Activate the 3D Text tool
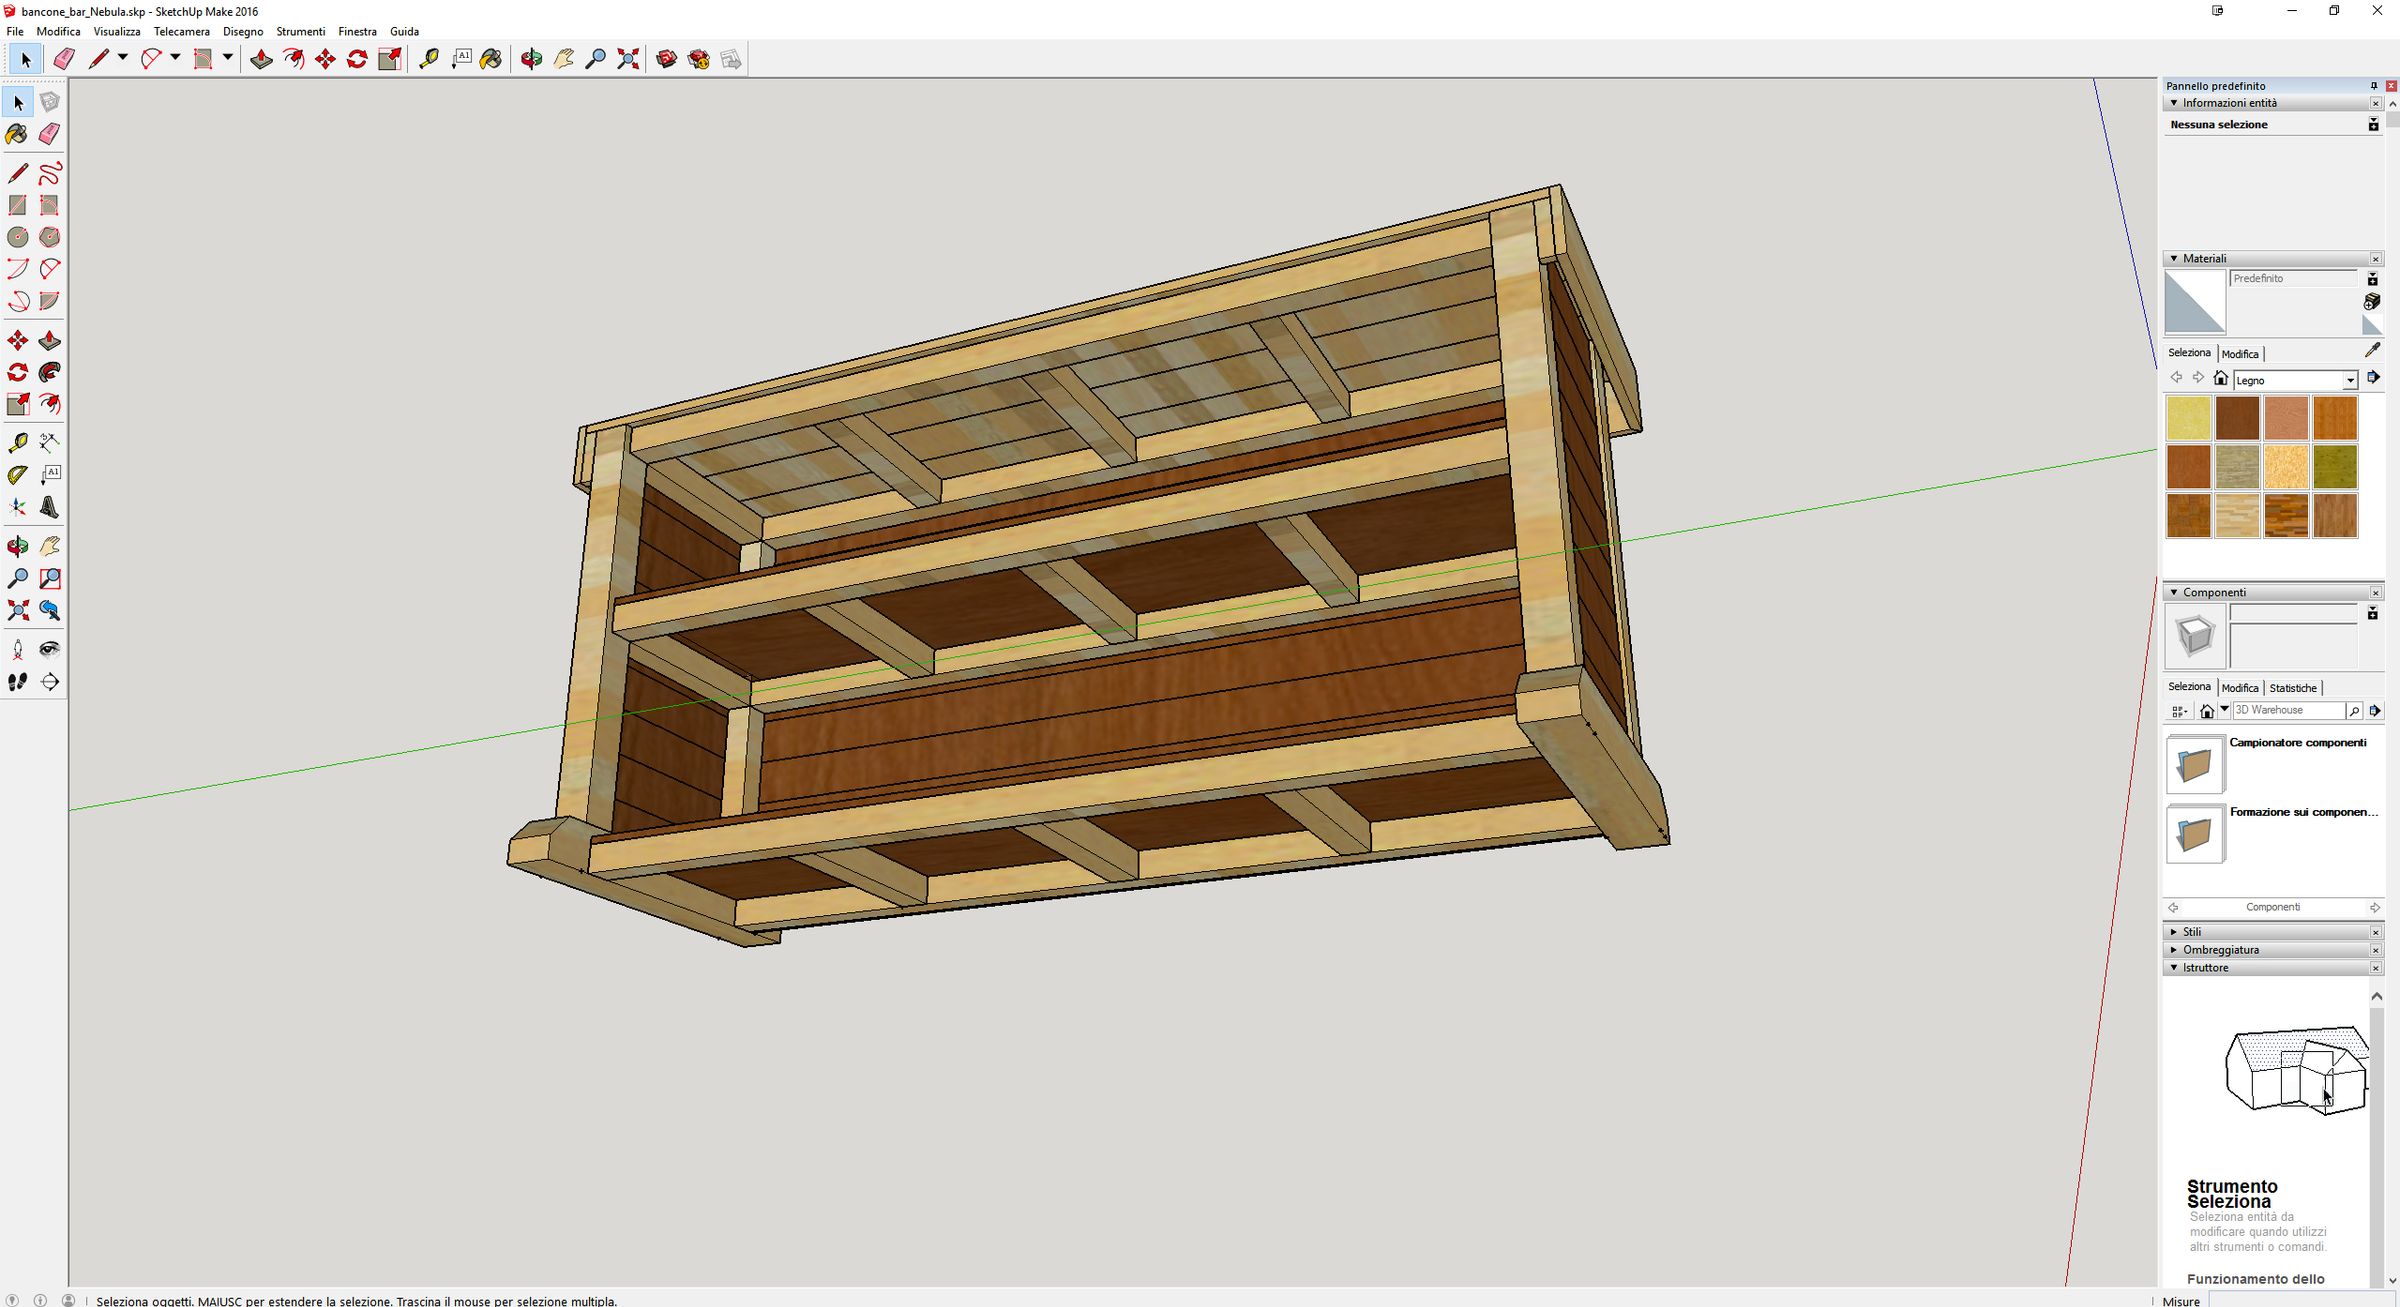This screenshot has width=2400, height=1307. [x=49, y=507]
